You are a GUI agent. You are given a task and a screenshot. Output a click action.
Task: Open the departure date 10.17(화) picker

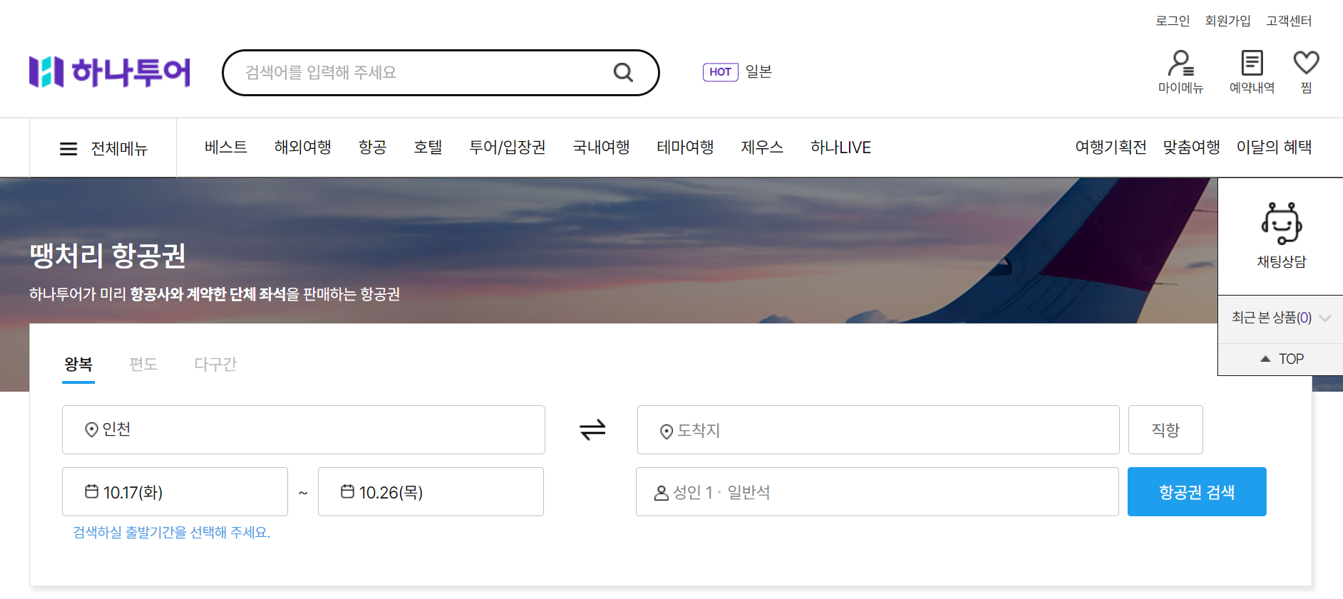(x=175, y=492)
